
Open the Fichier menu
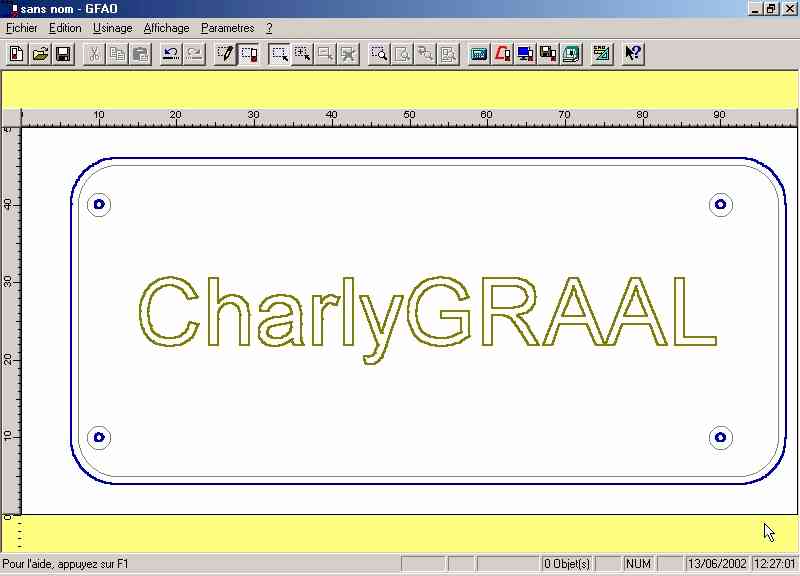pyautogui.click(x=22, y=28)
